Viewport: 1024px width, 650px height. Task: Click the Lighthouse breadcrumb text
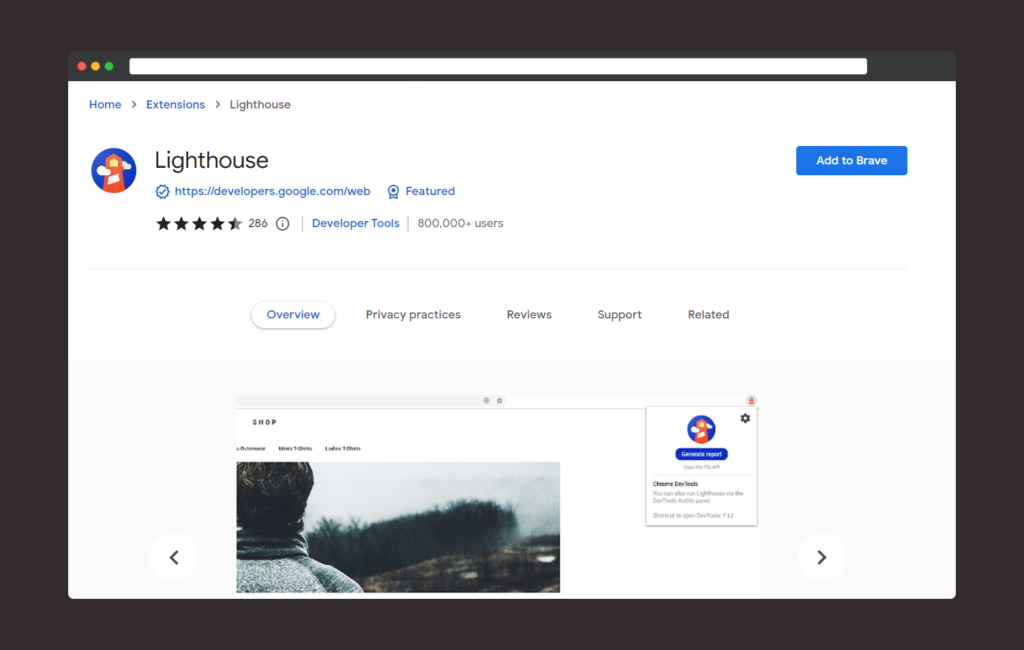click(260, 105)
